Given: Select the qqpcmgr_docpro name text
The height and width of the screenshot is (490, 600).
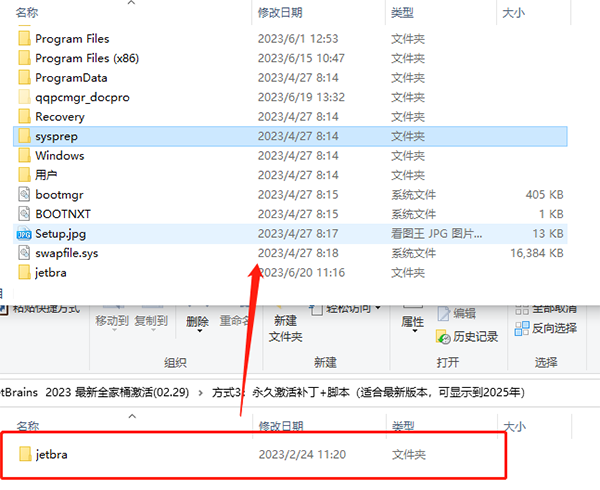Looking at the screenshot, I should [82, 97].
